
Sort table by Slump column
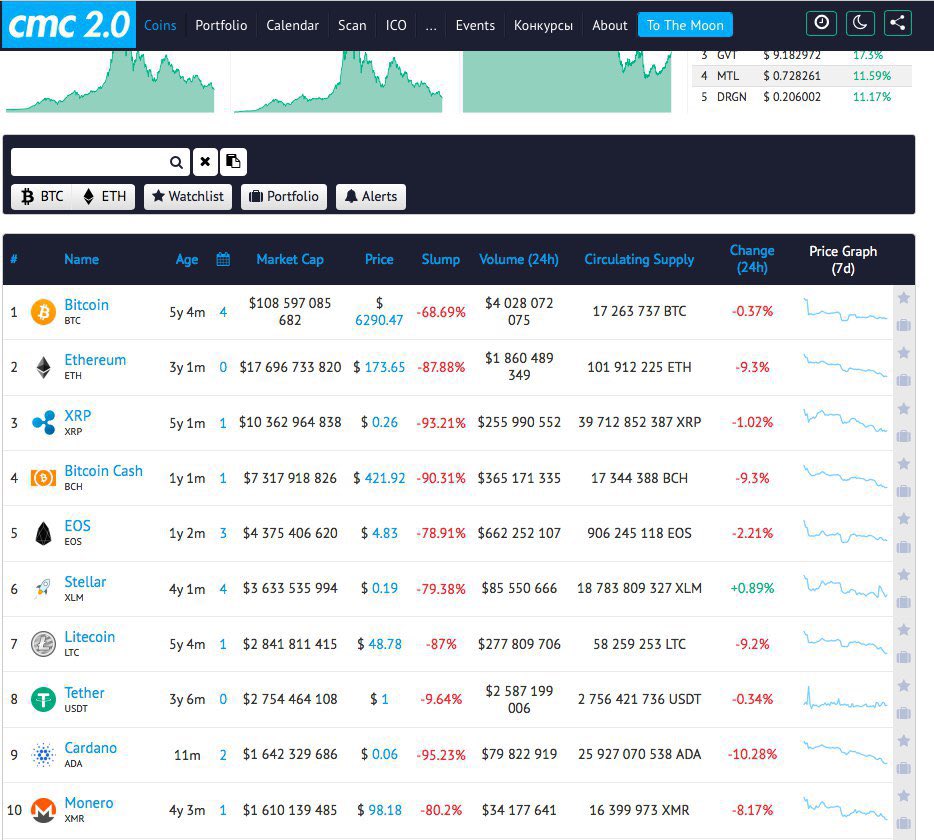[441, 259]
